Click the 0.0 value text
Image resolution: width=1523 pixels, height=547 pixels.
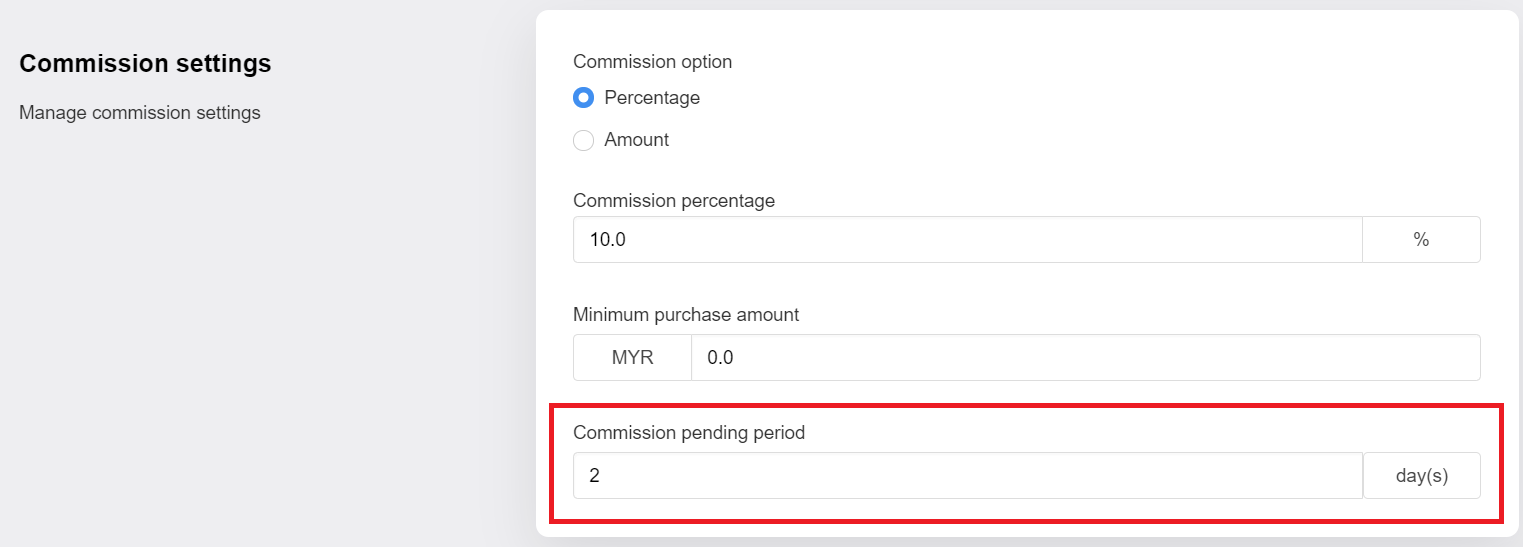tap(720, 358)
